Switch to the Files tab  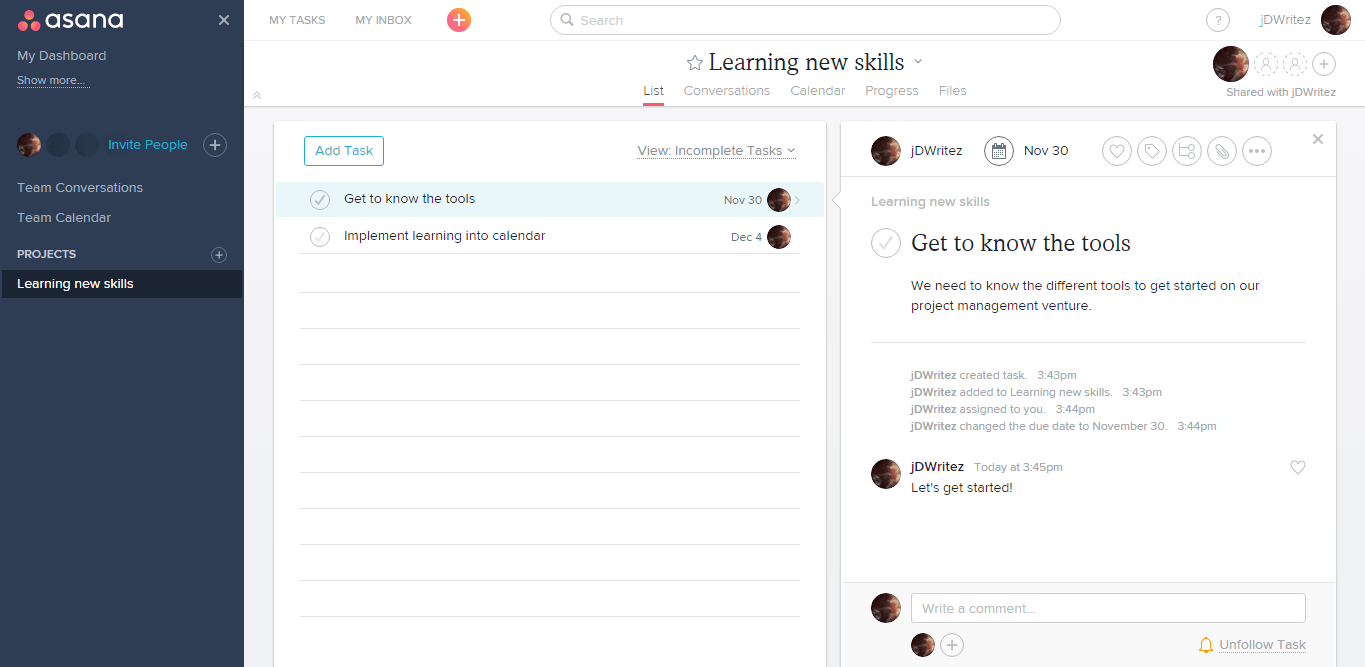953,91
